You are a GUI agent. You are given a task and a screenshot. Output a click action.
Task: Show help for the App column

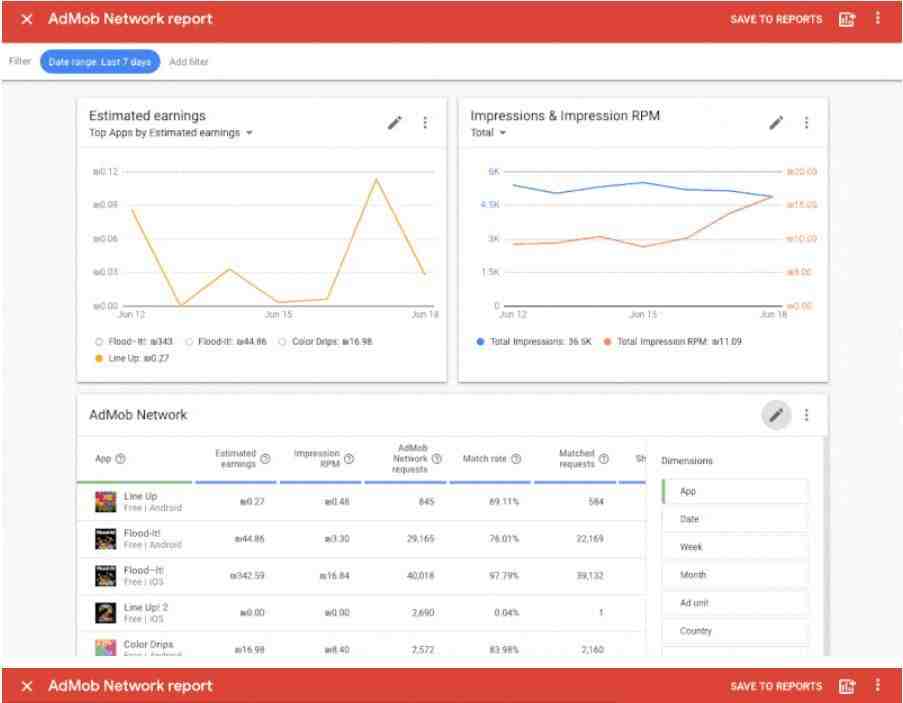pyautogui.click(x=120, y=459)
